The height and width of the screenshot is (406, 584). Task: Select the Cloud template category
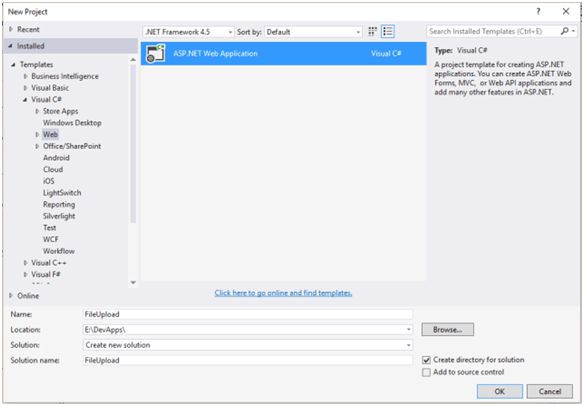[x=53, y=169]
